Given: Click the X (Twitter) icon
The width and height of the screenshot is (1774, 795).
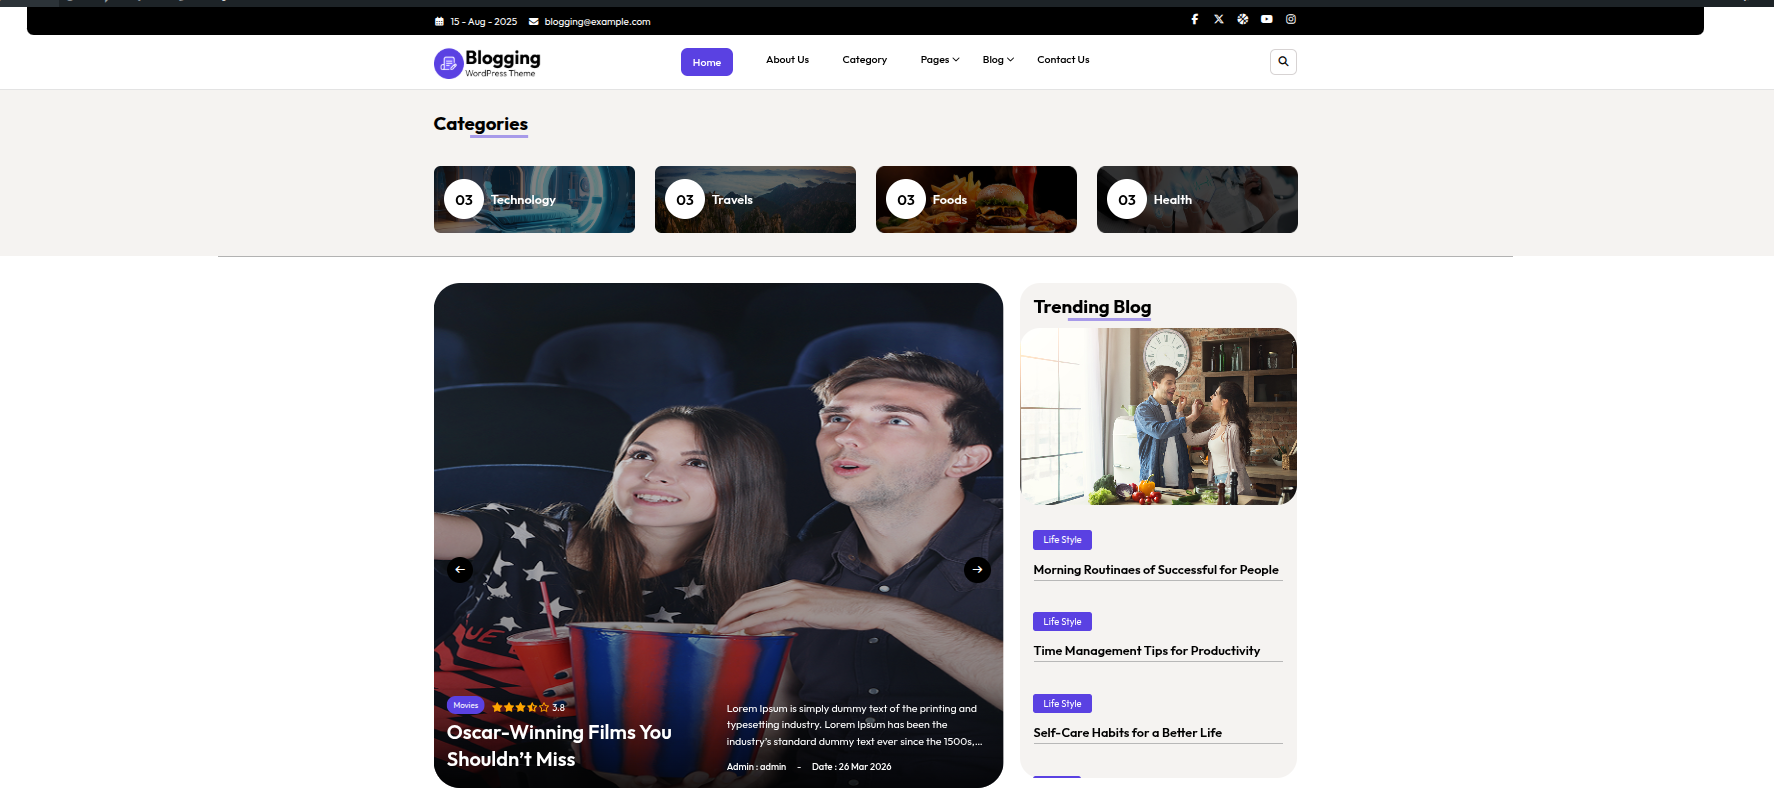Looking at the screenshot, I should tap(1218, 19).
